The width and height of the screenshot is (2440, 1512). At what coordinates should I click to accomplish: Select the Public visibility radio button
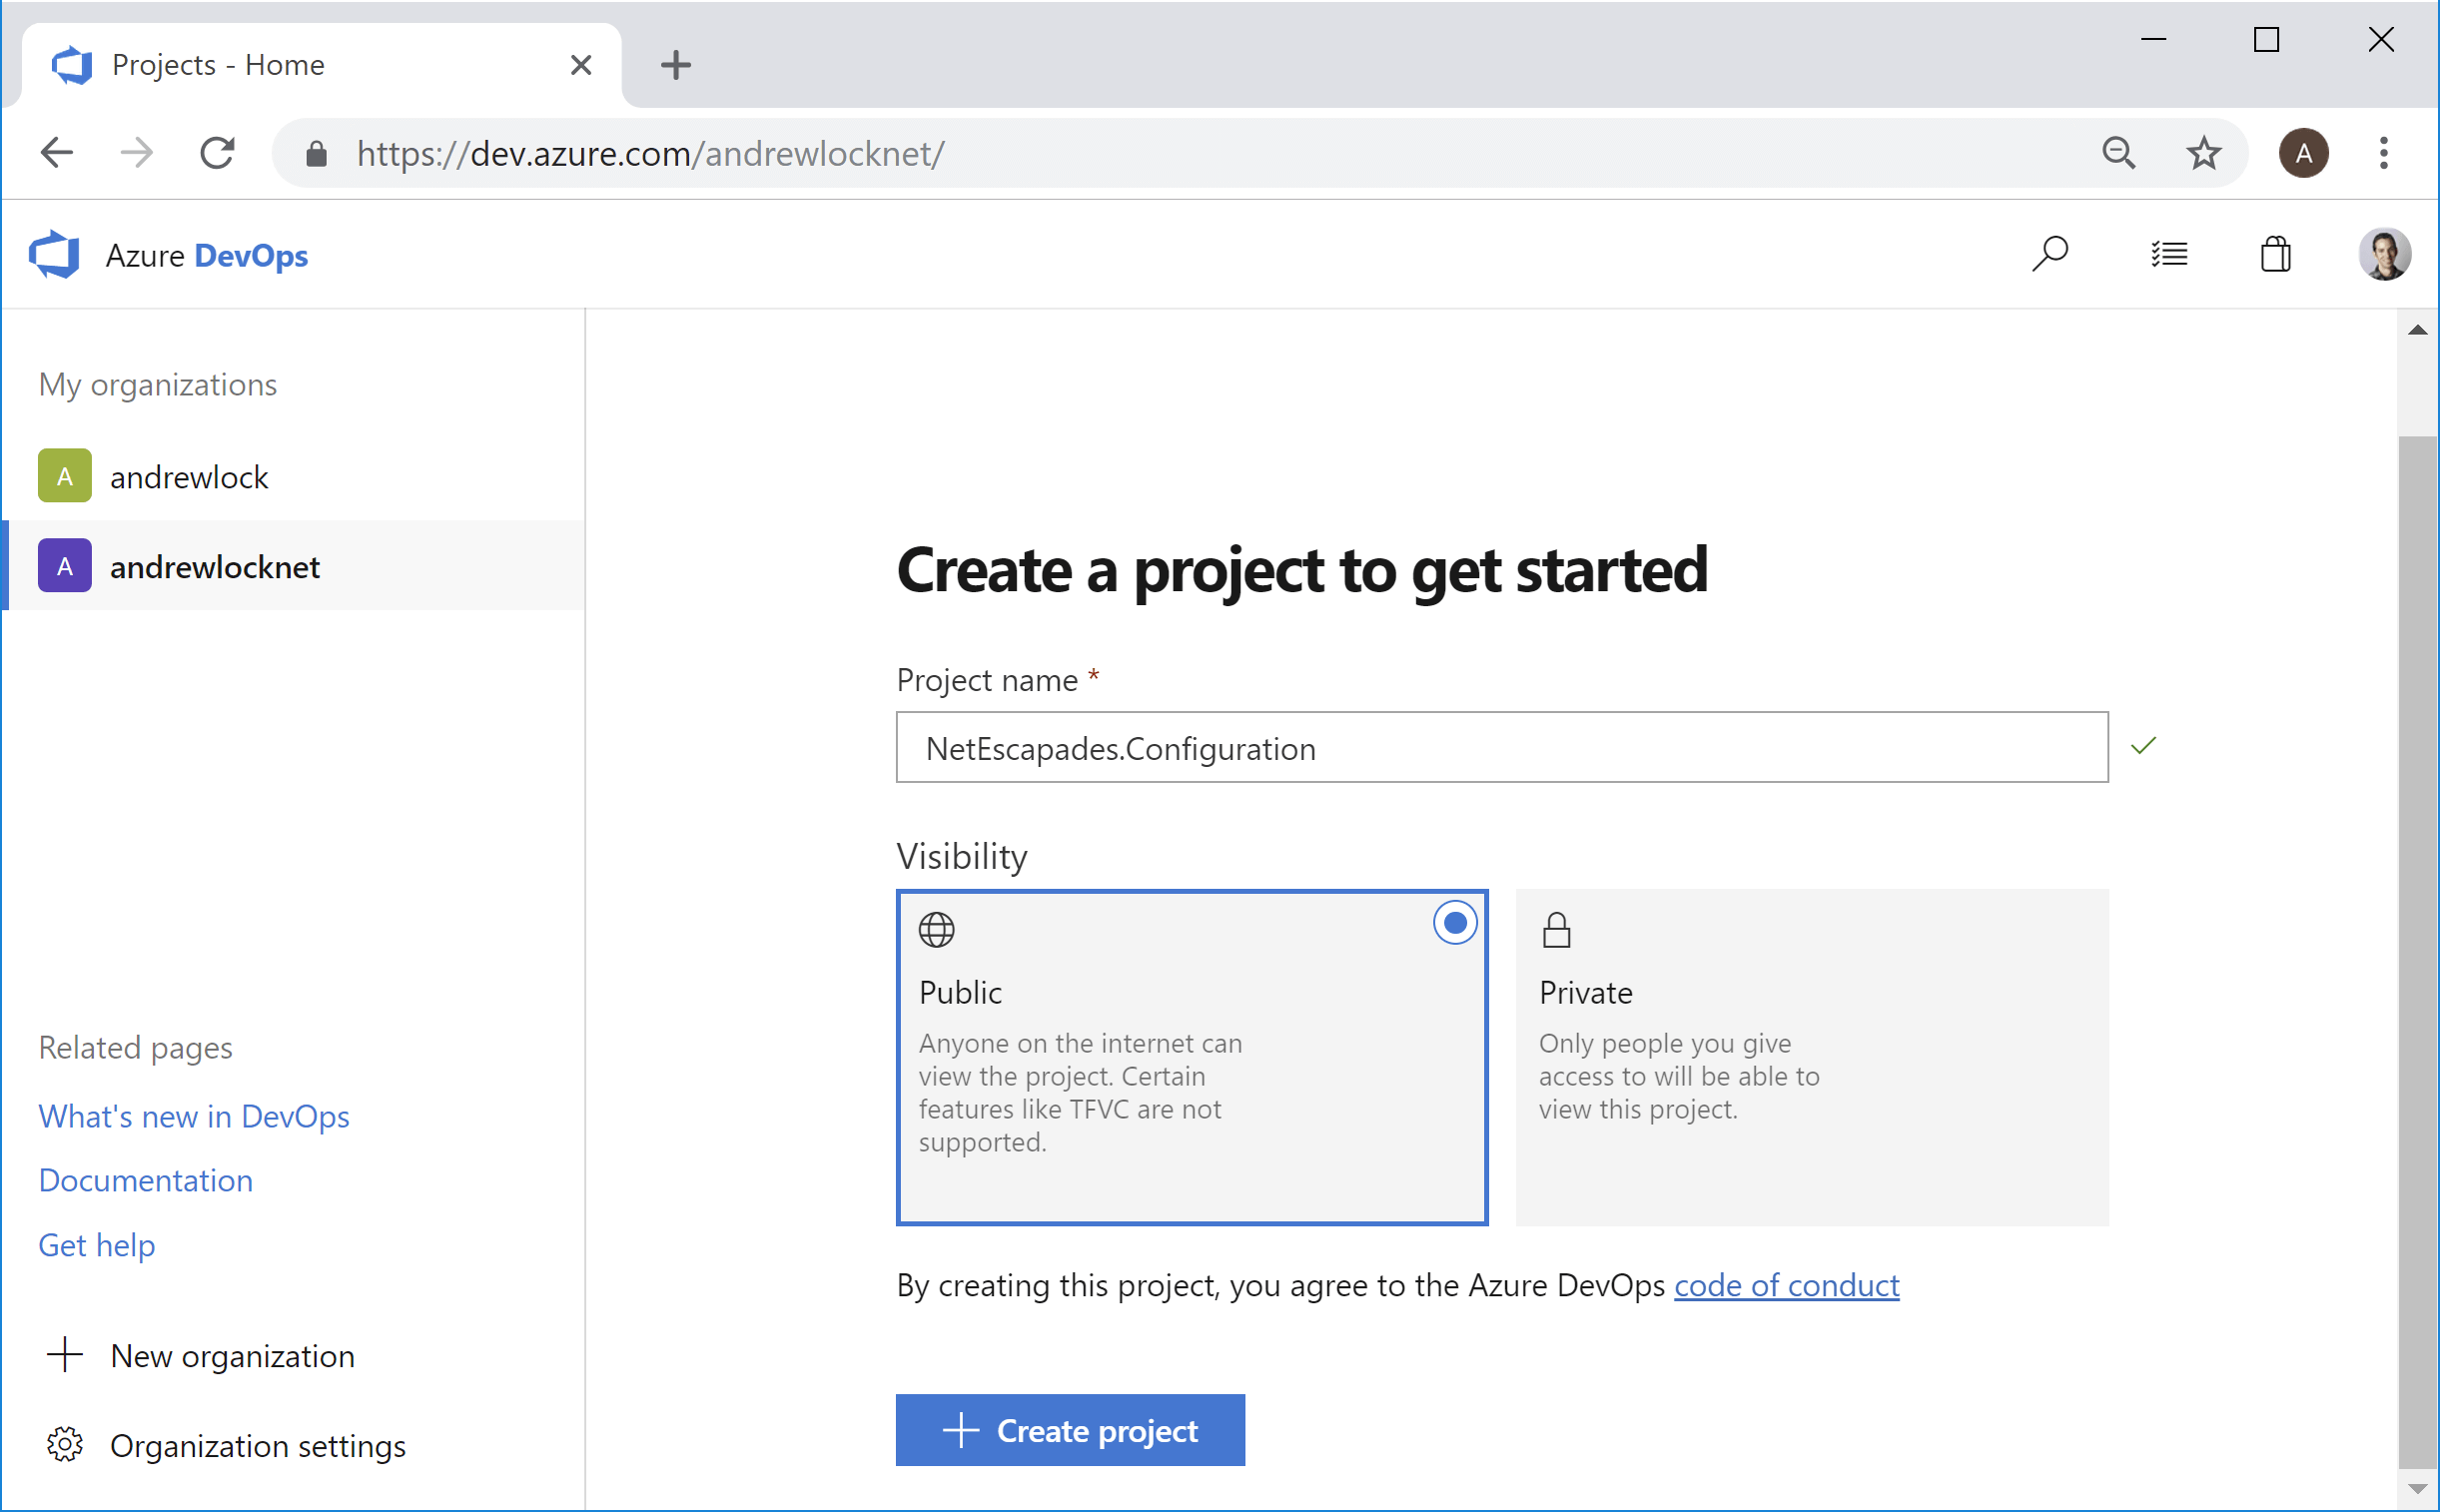[1455, 923]
